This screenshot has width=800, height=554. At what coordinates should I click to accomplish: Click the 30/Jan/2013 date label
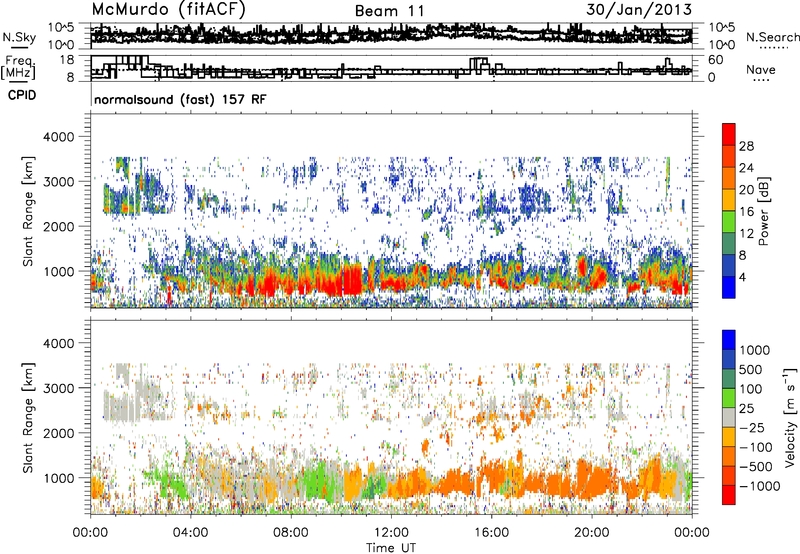pyautogui.click(x=639, y=9)
